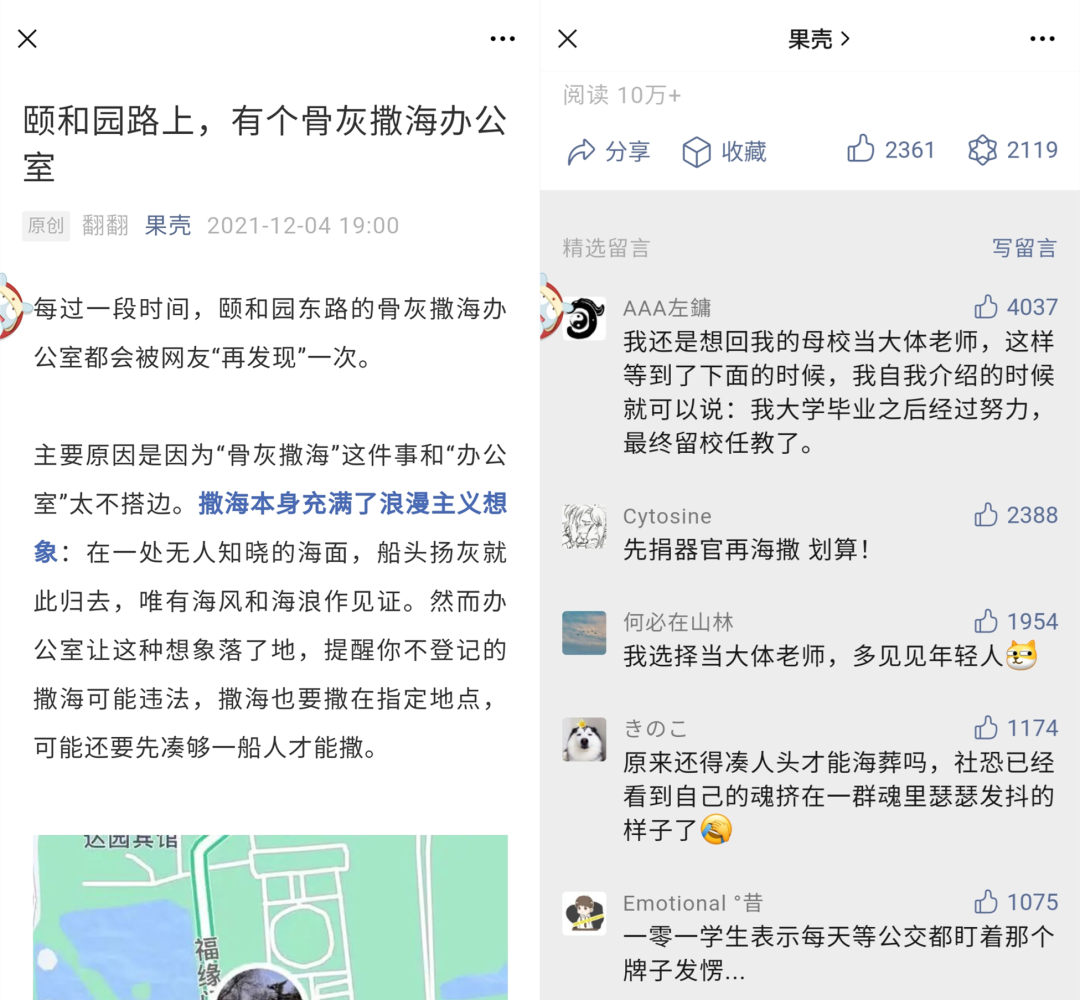
Task: Open the map image thumbnail
Action: tap(271, 917)
